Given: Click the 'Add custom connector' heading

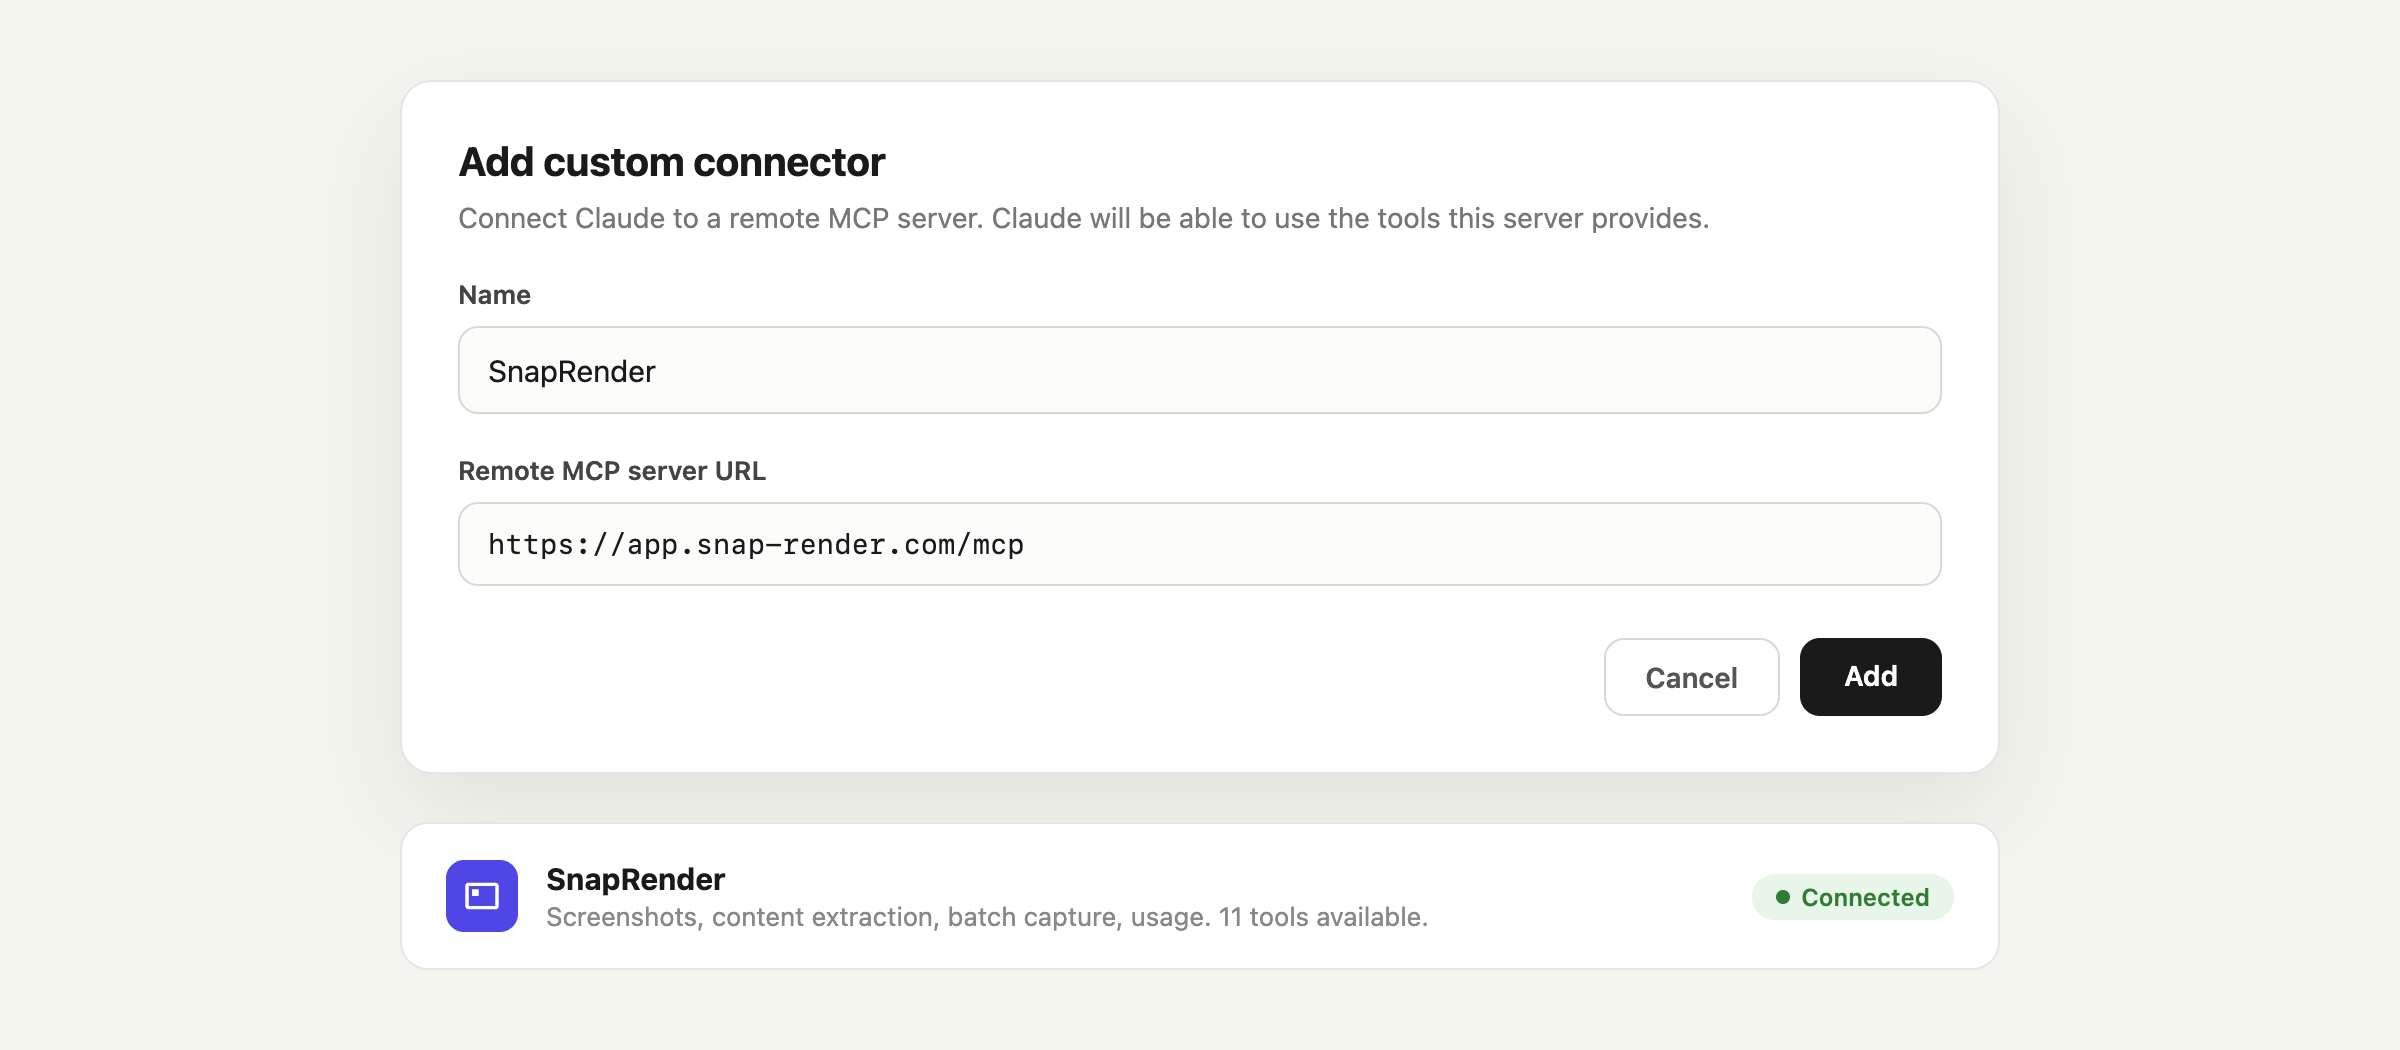Looking at the screenshot, I should point(672,162).
